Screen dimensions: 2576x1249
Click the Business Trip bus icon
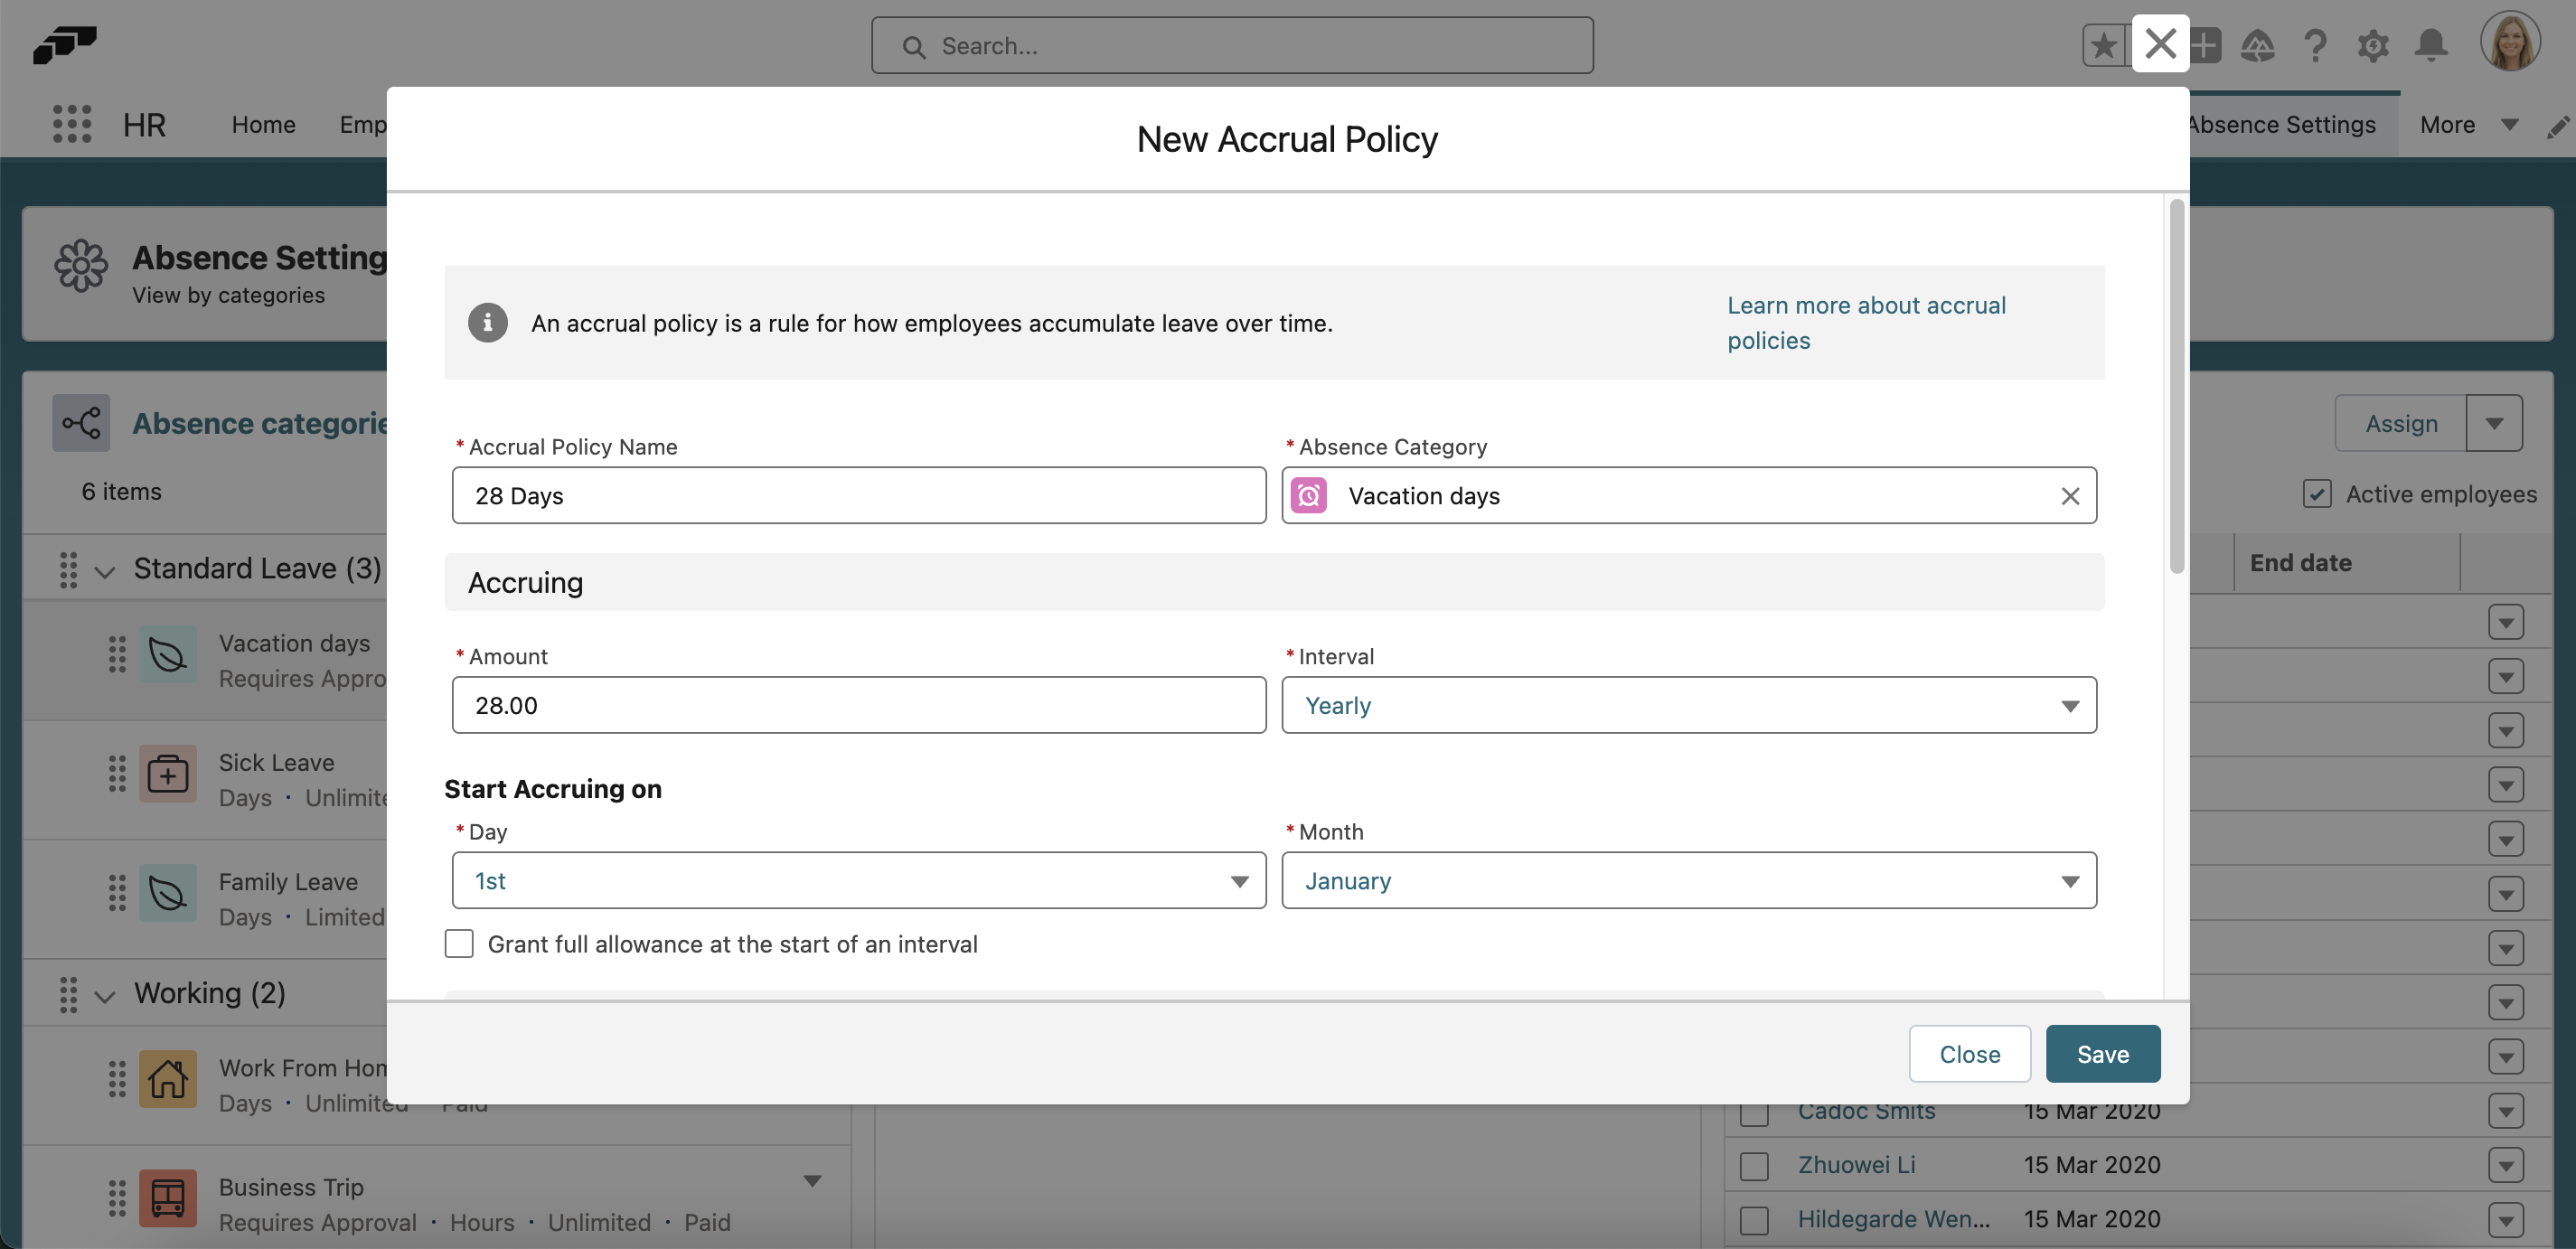[x=167, y=1198]
